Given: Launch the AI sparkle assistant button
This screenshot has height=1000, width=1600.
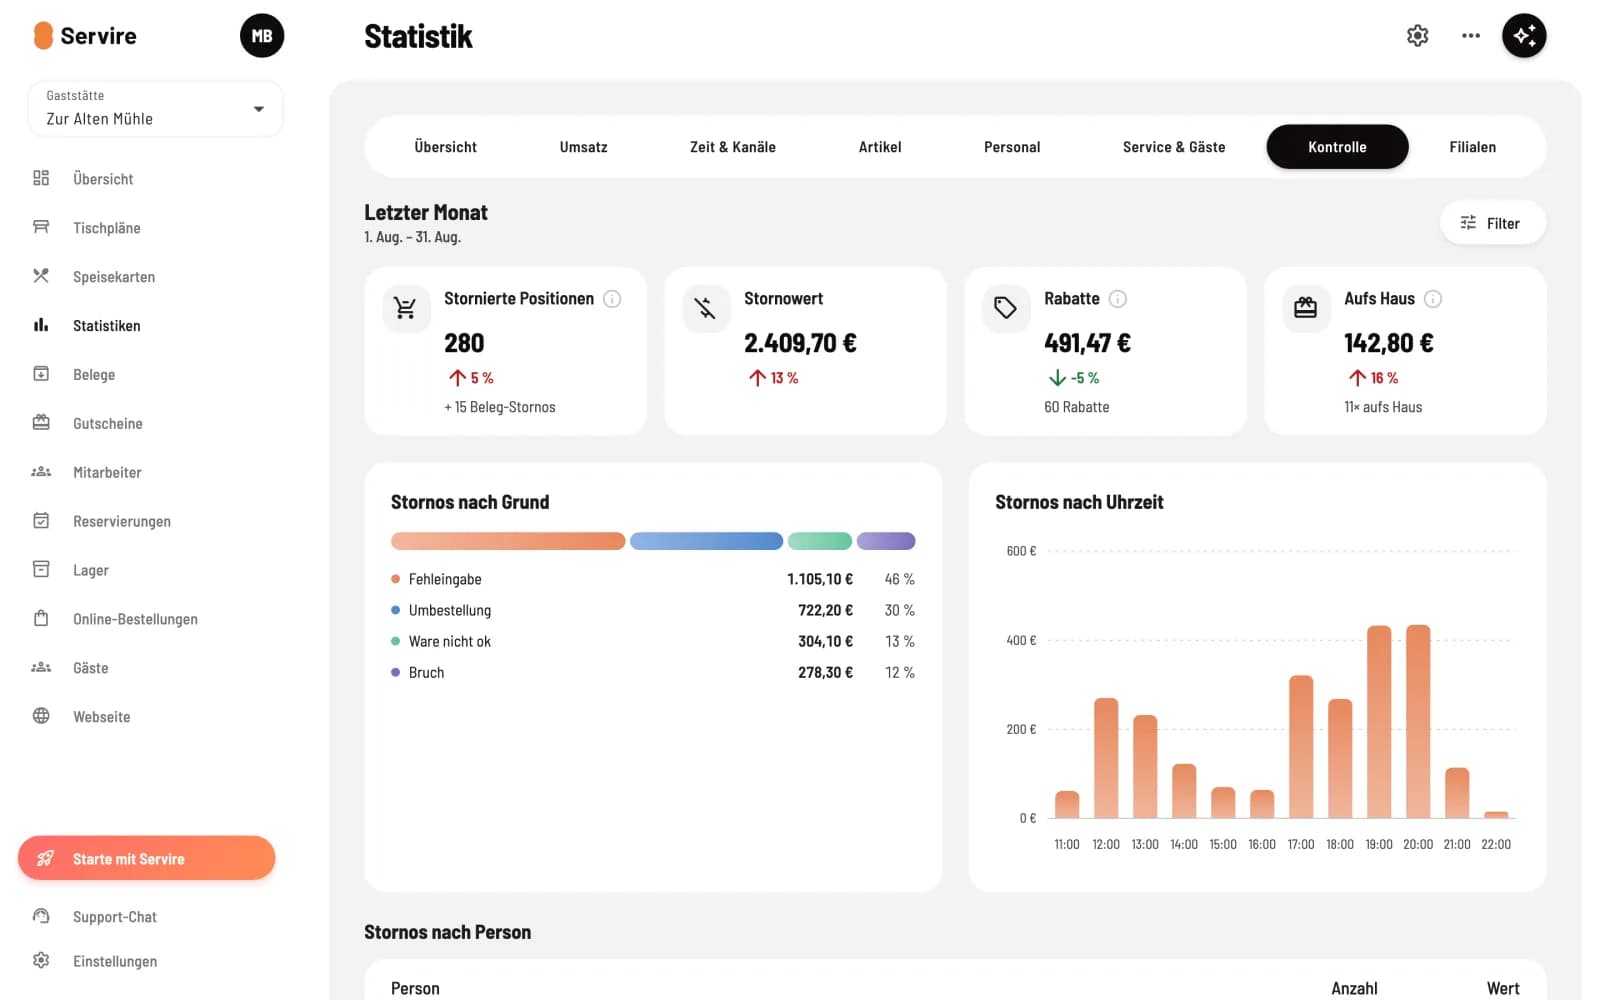Looking at the screenshot, I should (1524, 36).
